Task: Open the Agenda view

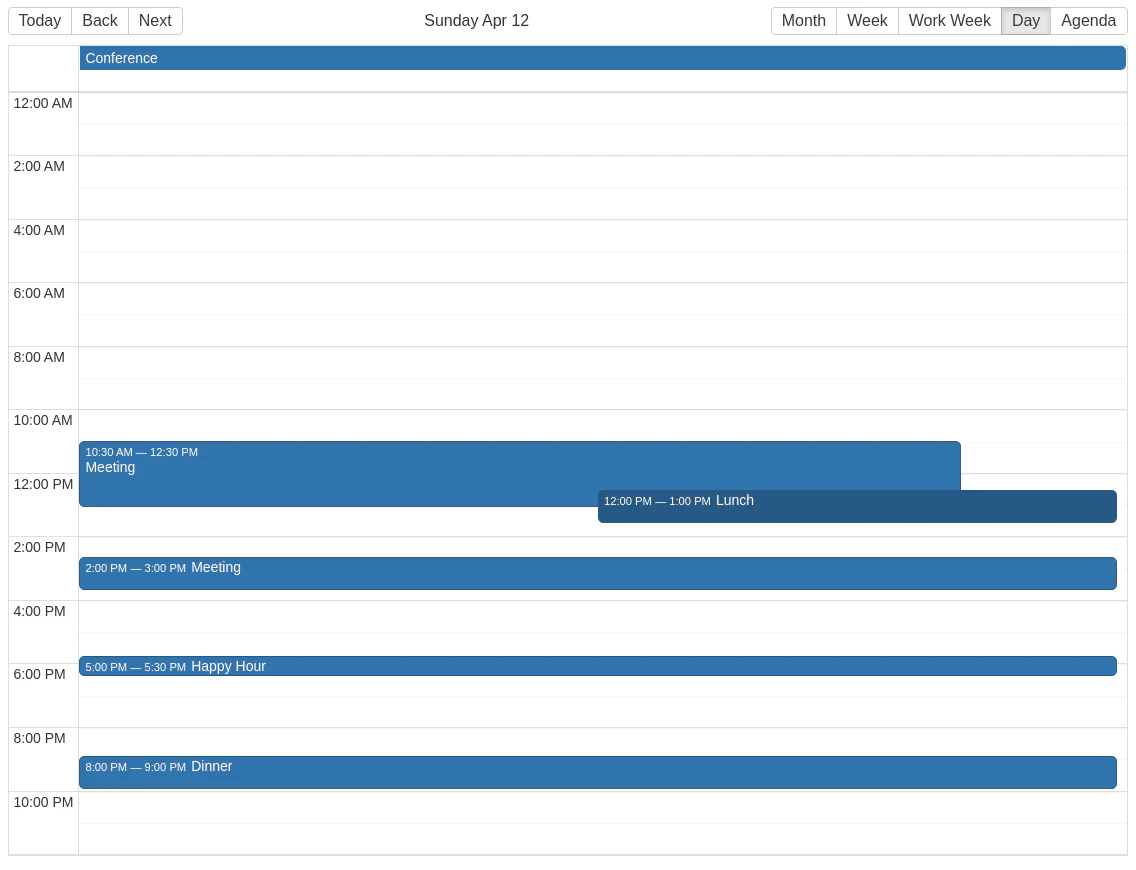Action: pos(1088,20)
